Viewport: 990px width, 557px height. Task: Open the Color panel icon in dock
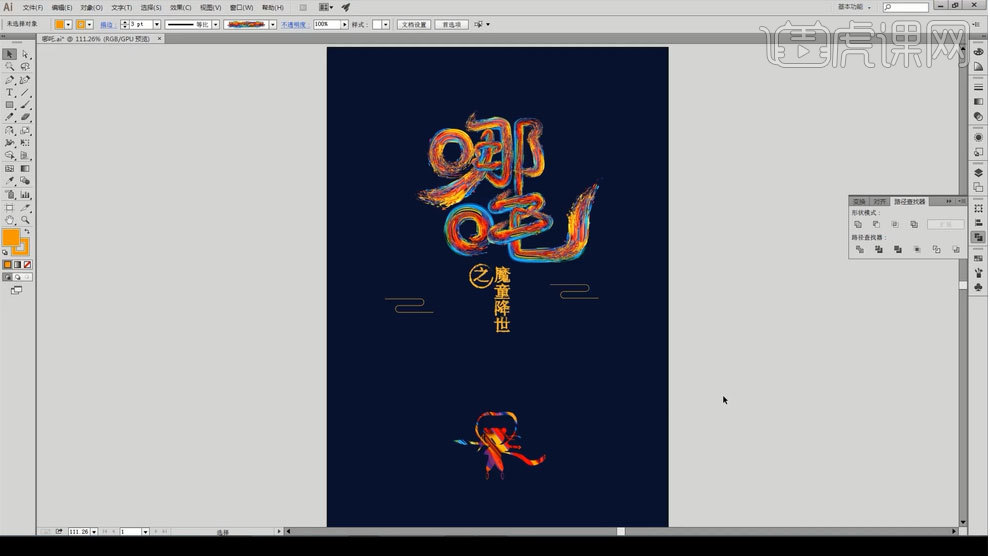[978, 52]
